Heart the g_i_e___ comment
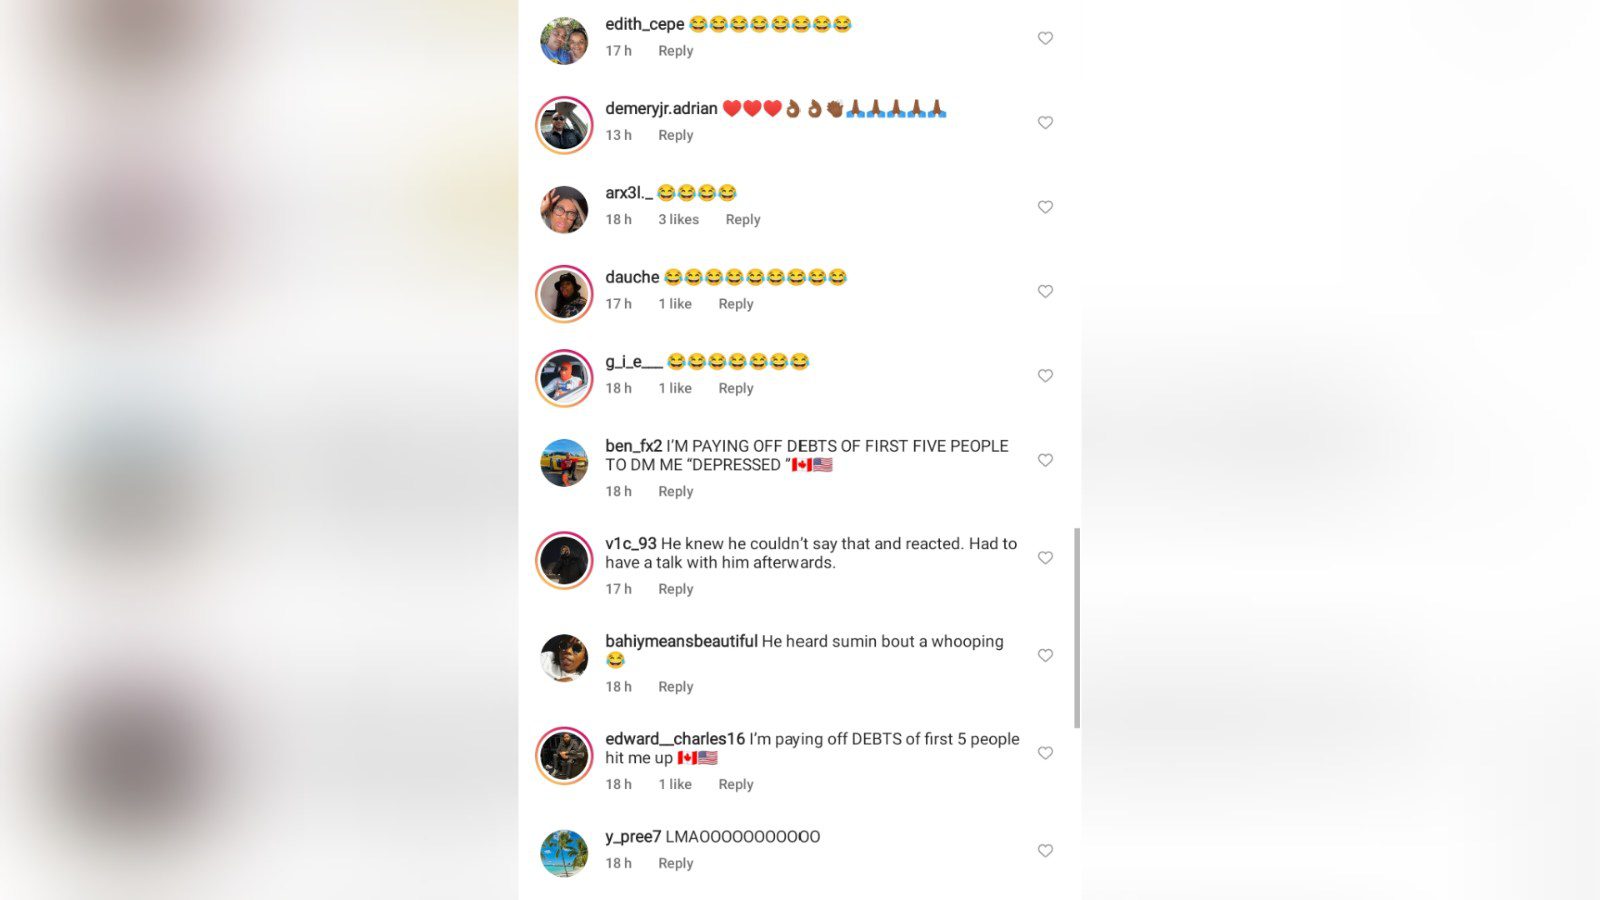 1045,376
